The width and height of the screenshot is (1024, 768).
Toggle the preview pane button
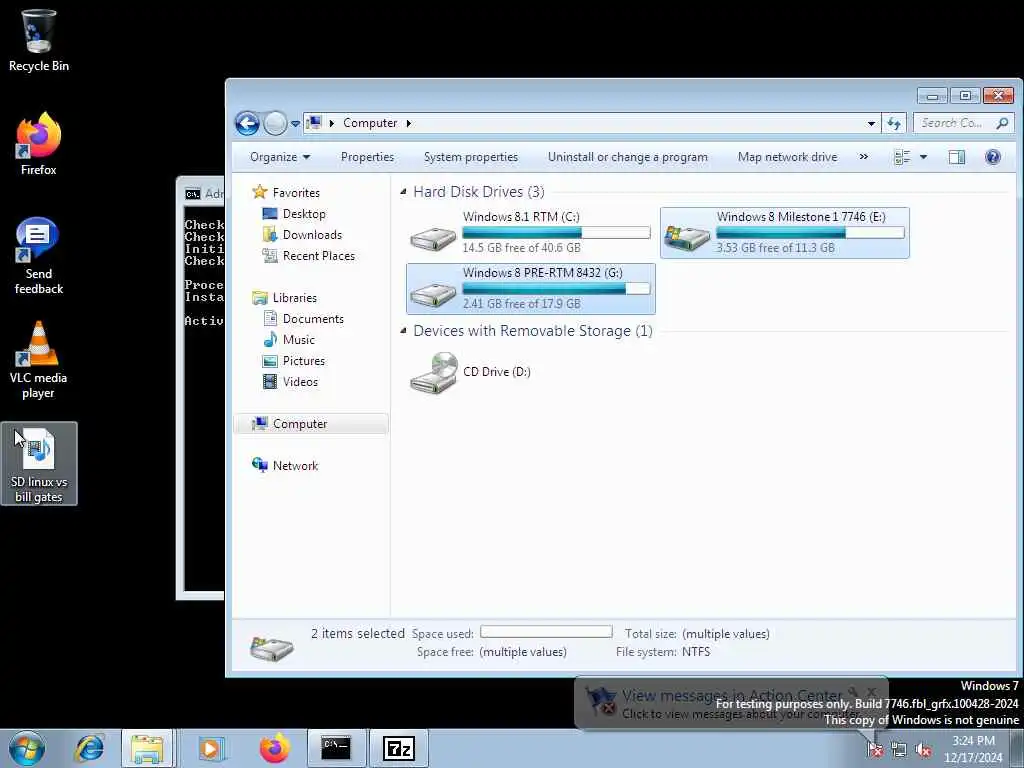(x=957, y=157)
